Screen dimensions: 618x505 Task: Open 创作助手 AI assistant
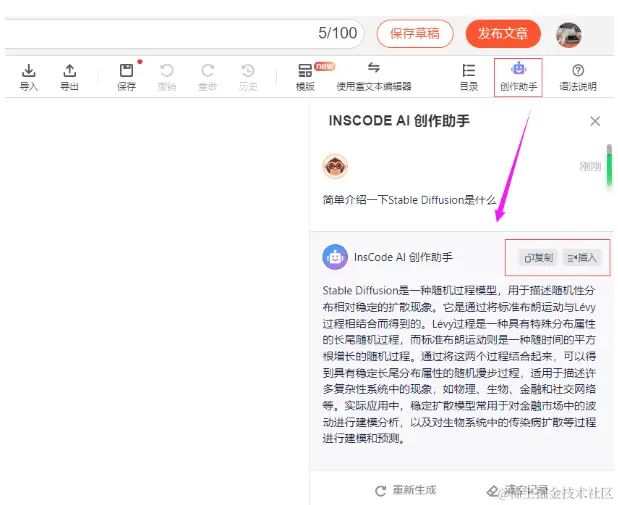click(518, 78)
